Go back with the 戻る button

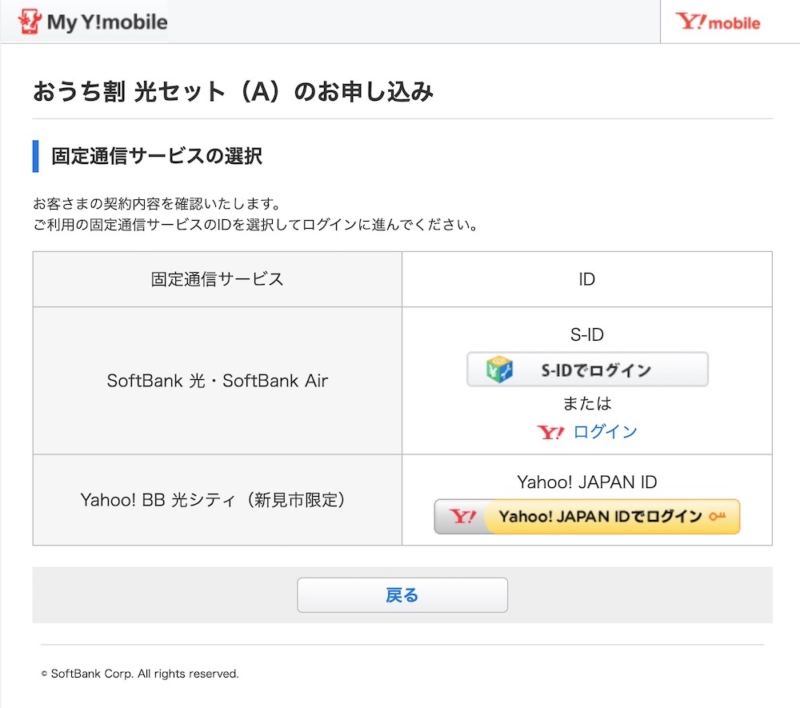(x=402, y=595)
